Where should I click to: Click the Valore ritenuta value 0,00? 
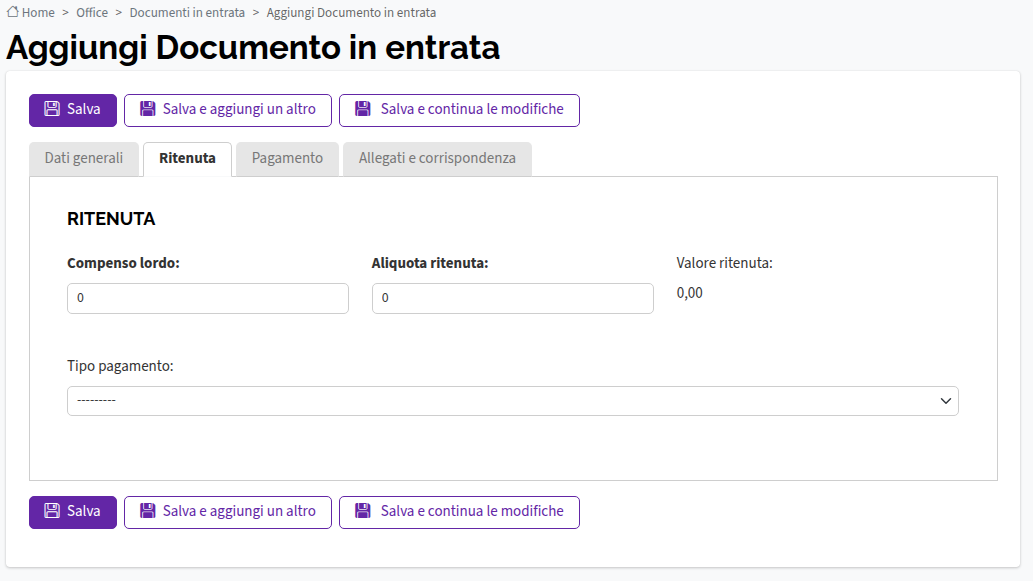pyautogui.click(x=689, y=293)
